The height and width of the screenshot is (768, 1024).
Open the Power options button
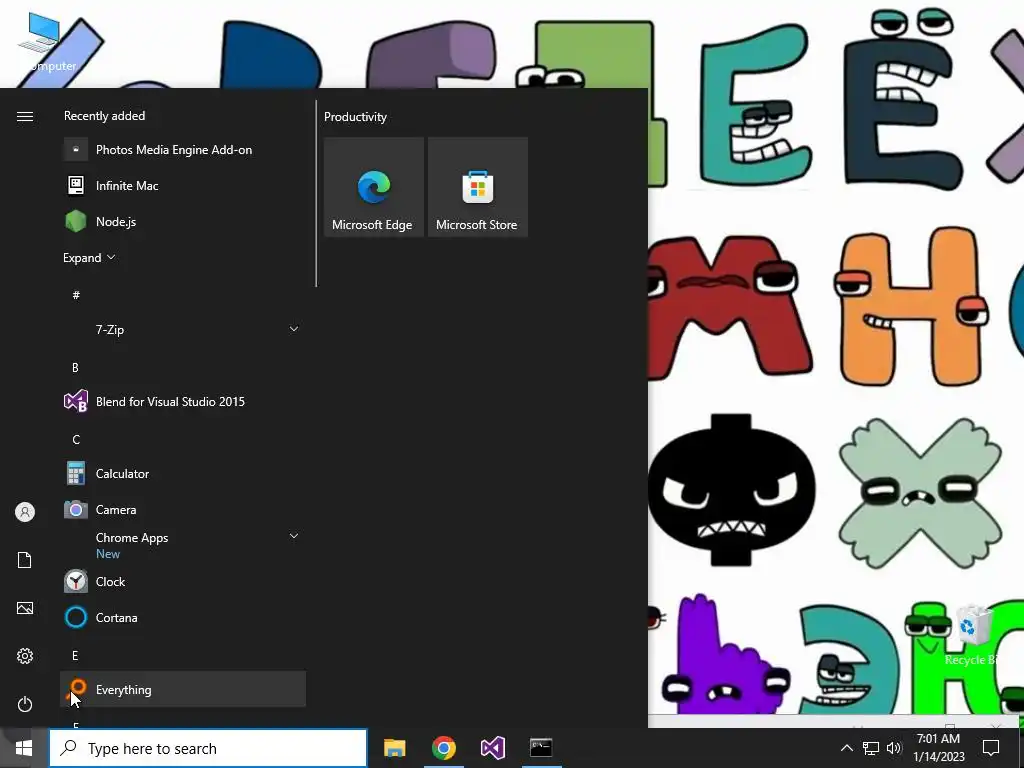click(x=25, y=704)
